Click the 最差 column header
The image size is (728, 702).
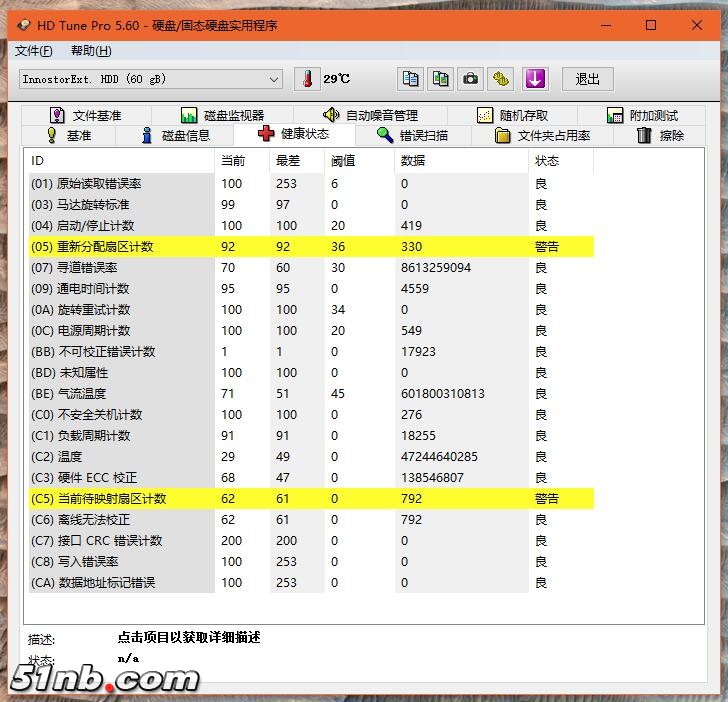pos(297,161)
